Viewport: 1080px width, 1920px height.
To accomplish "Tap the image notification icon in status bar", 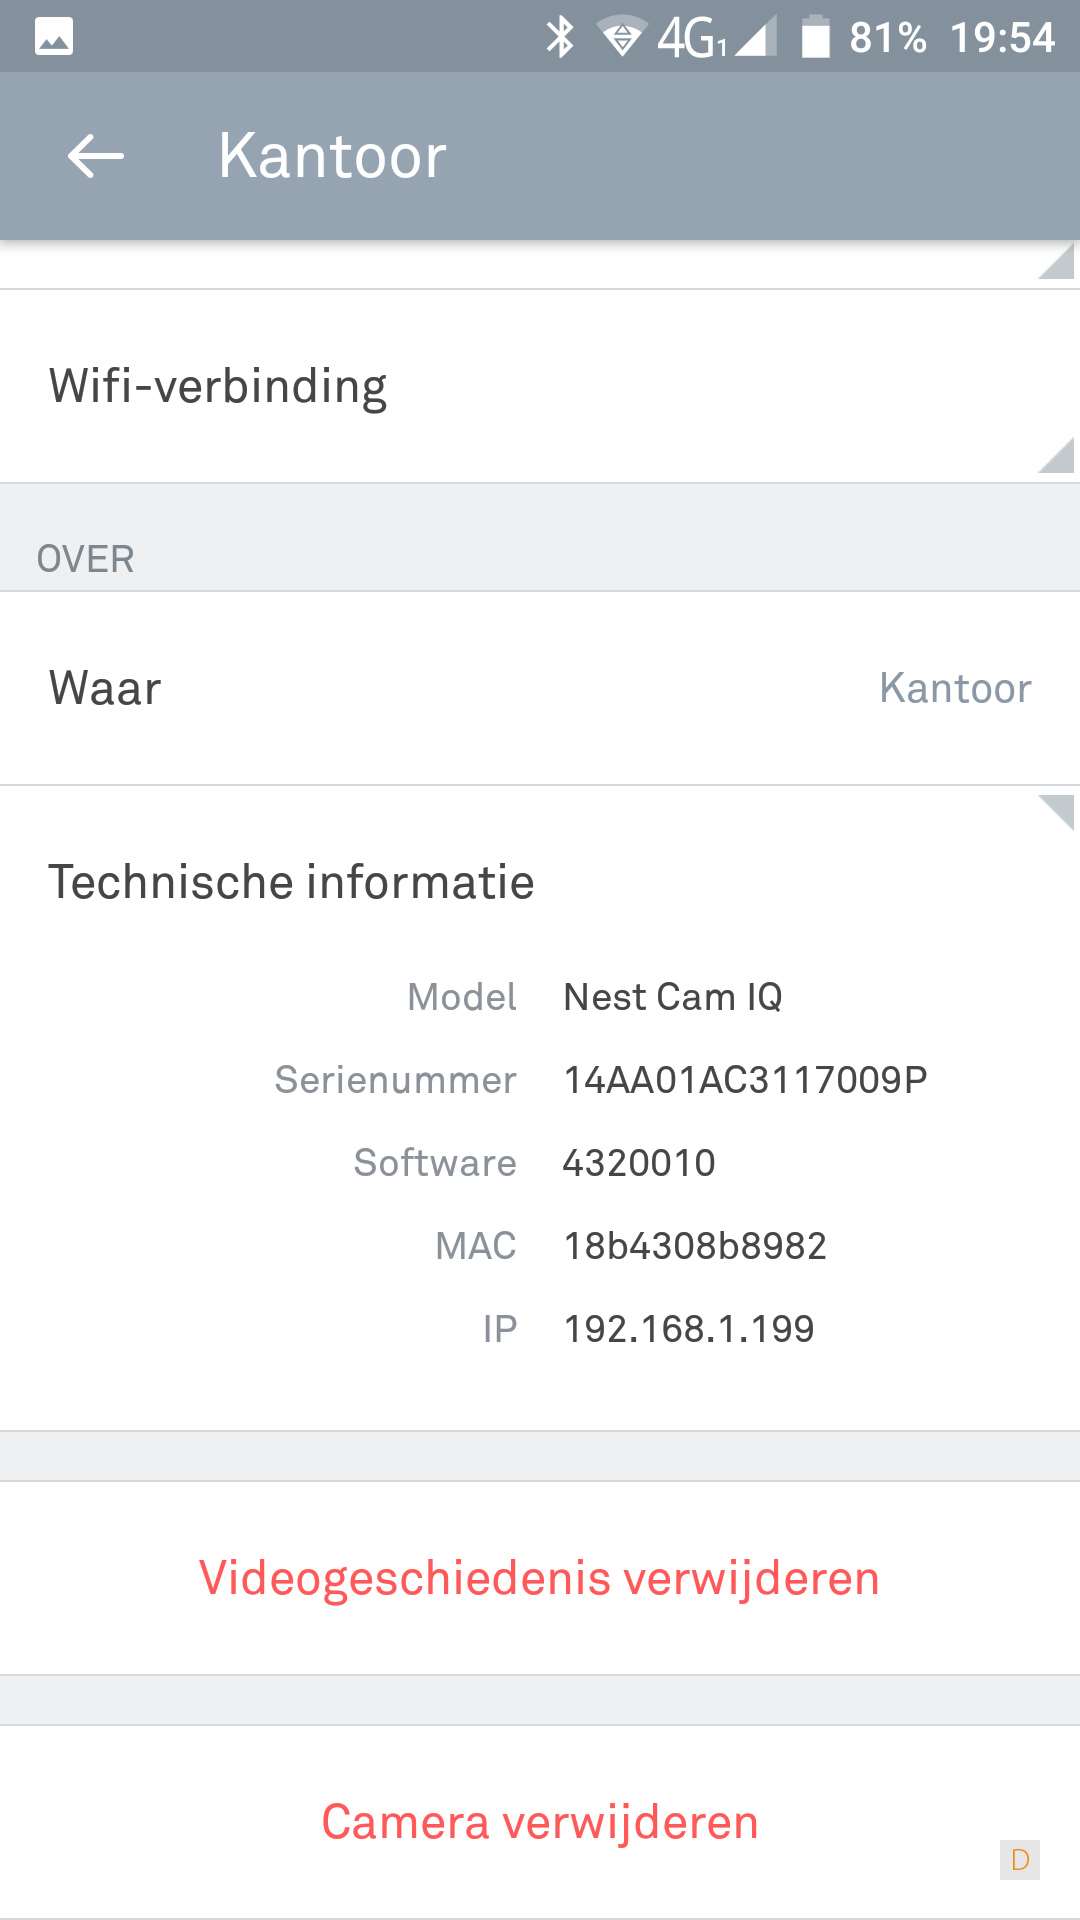I will pos(54,37).
